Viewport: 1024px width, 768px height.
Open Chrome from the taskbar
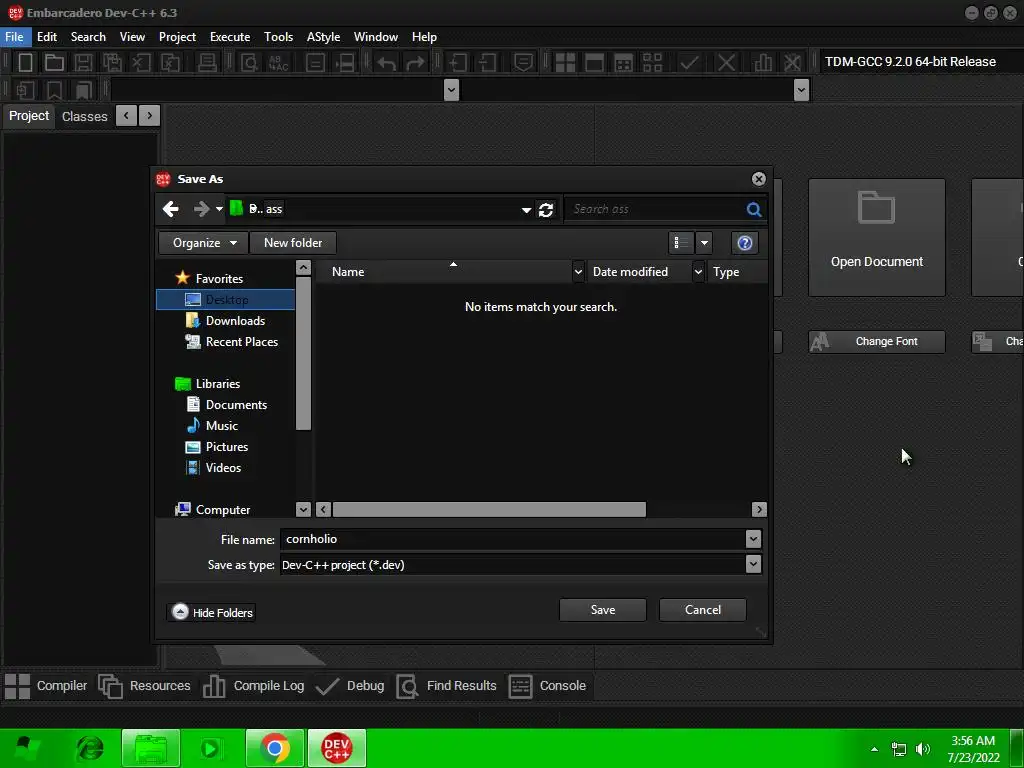click(x=275, y=748)
